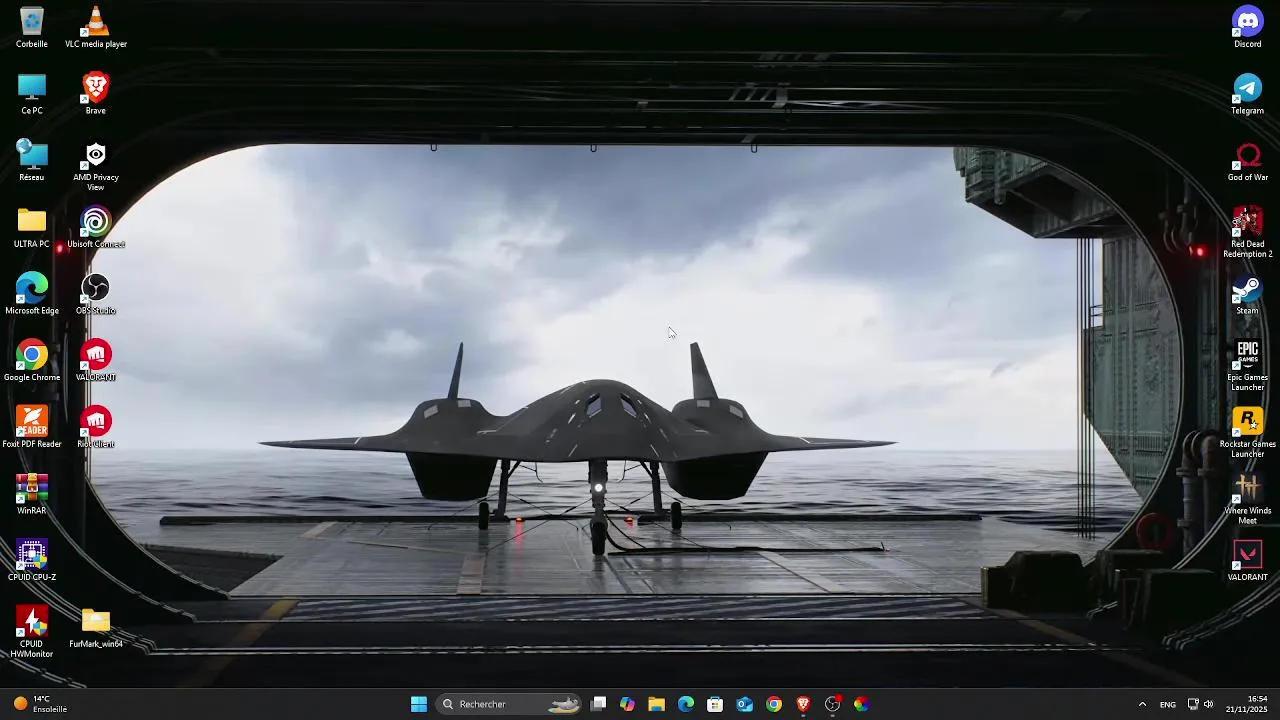Expand the hidden system tray icons chevron
Screen dimensions: 1280x720
1142,704
